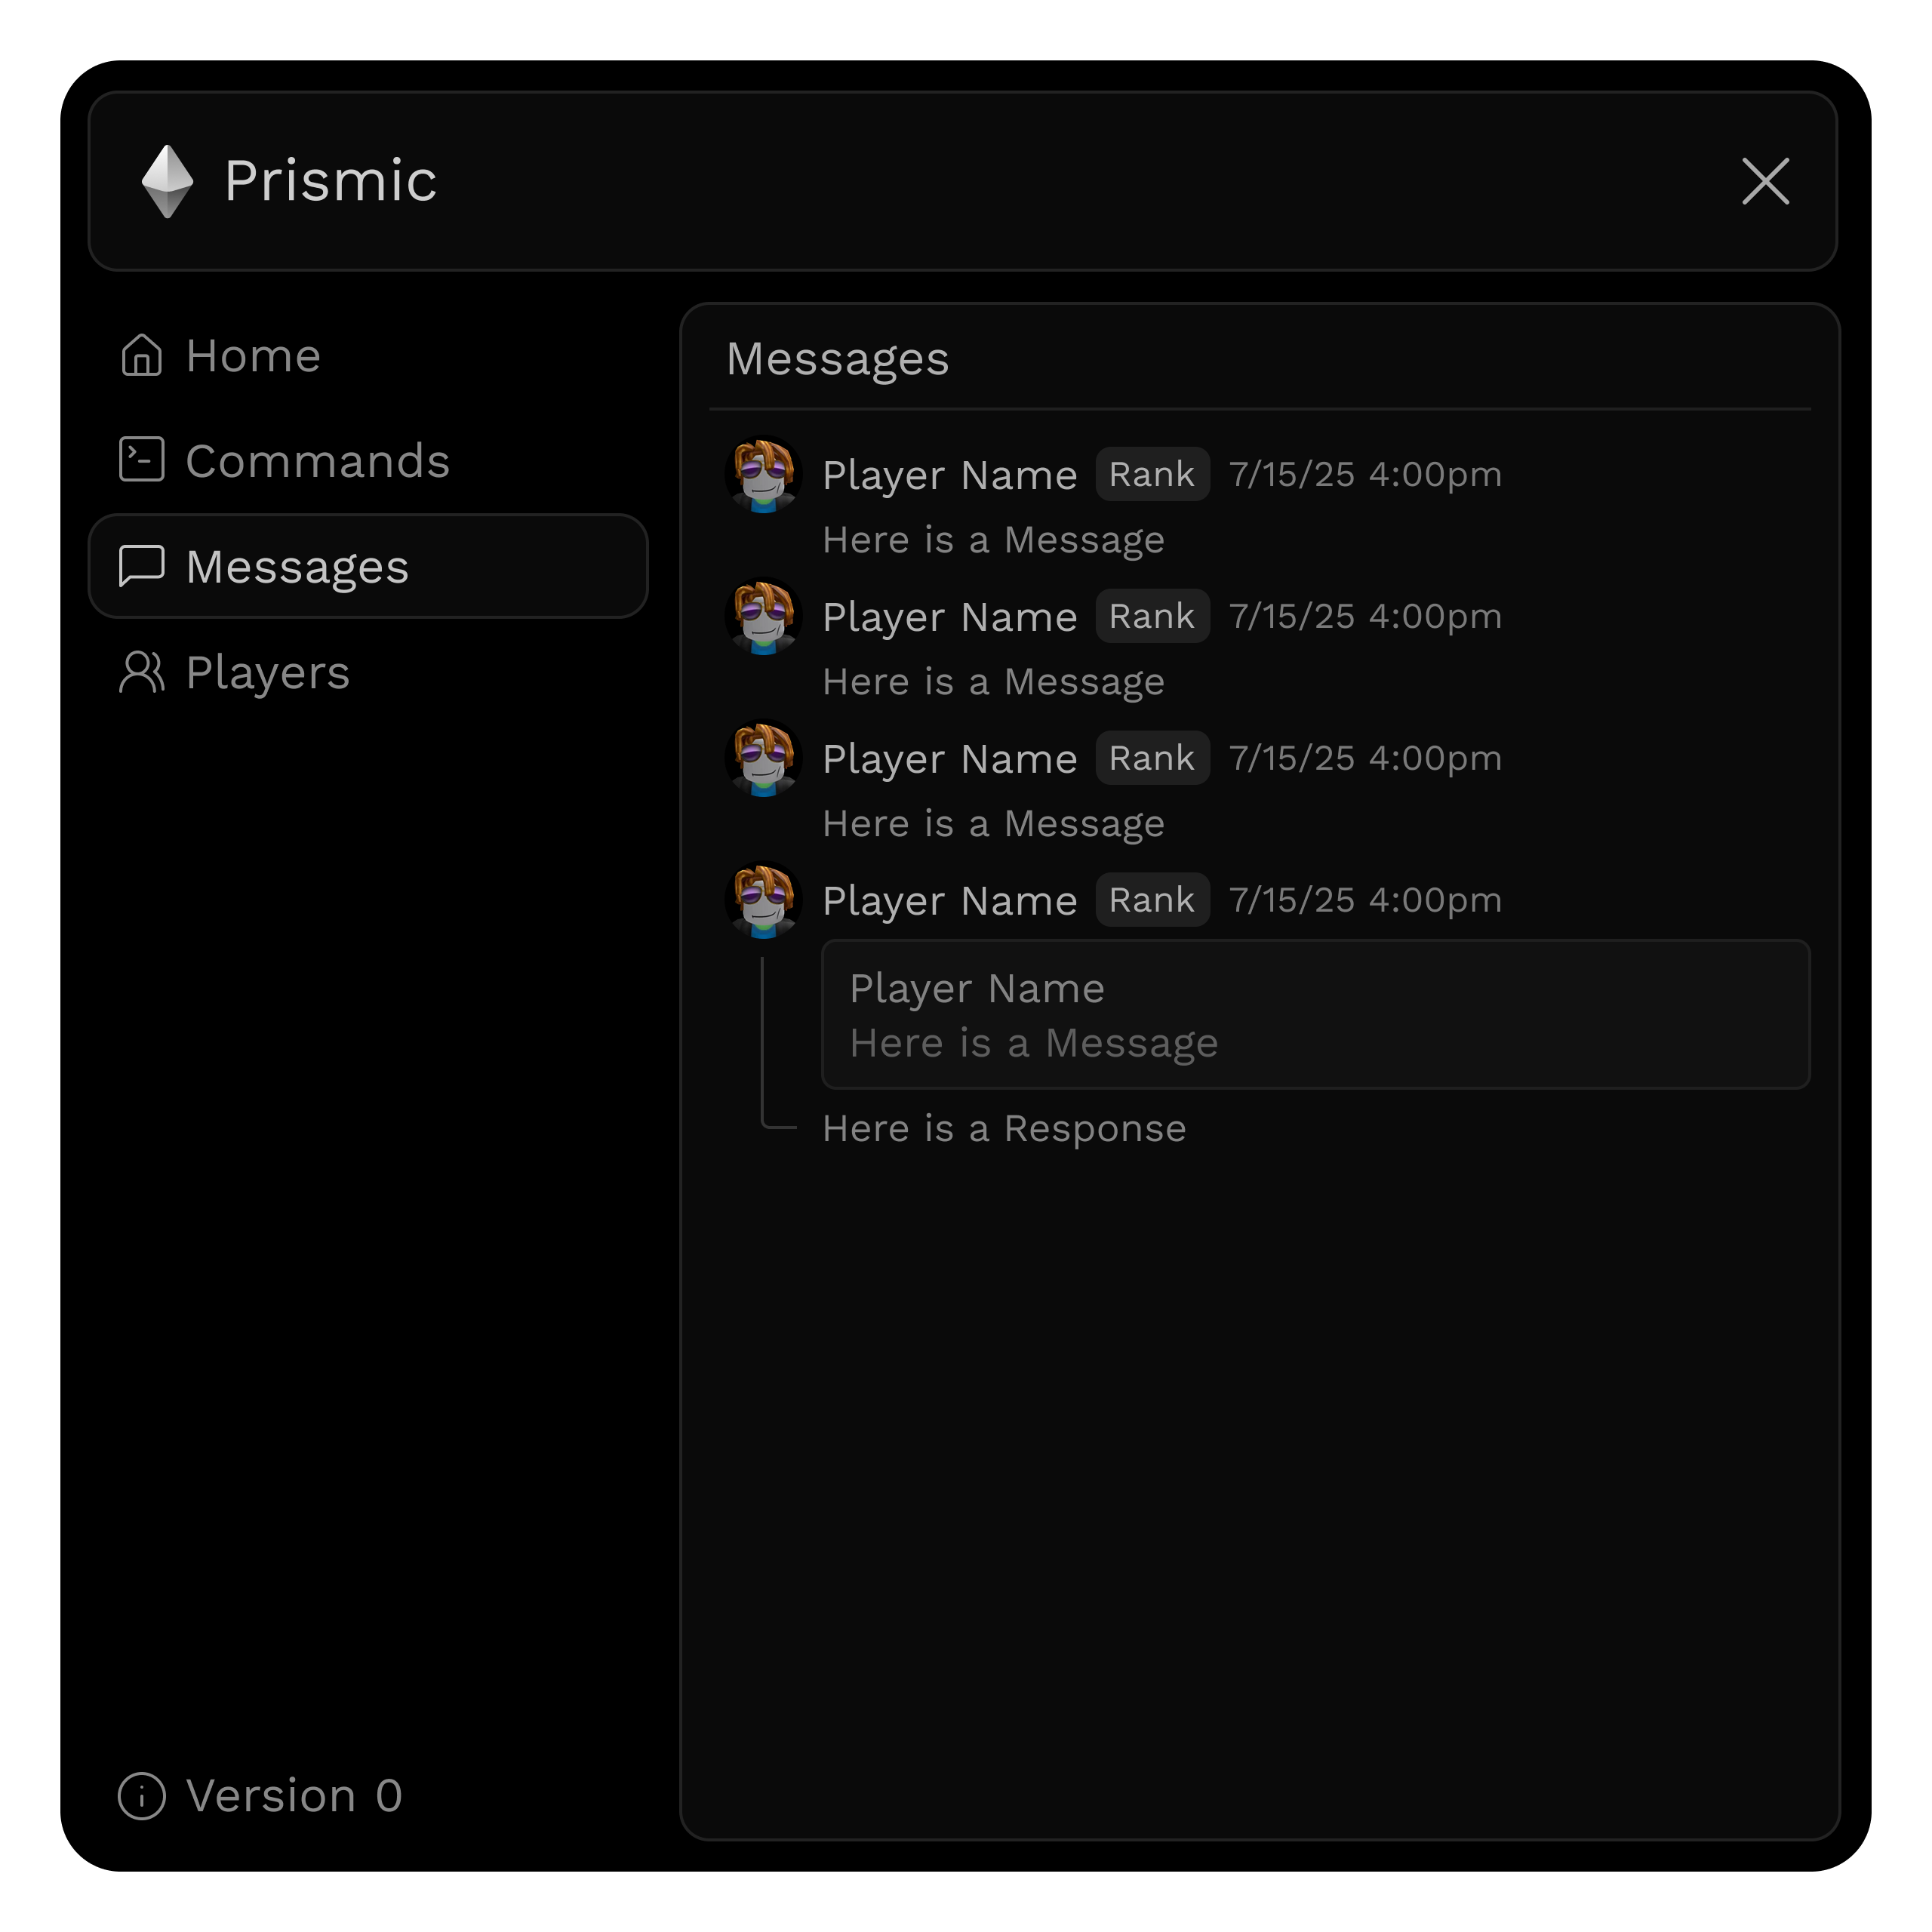Click the Commands terminal icon
1932x1932 pixels.
tap(141, 460)
